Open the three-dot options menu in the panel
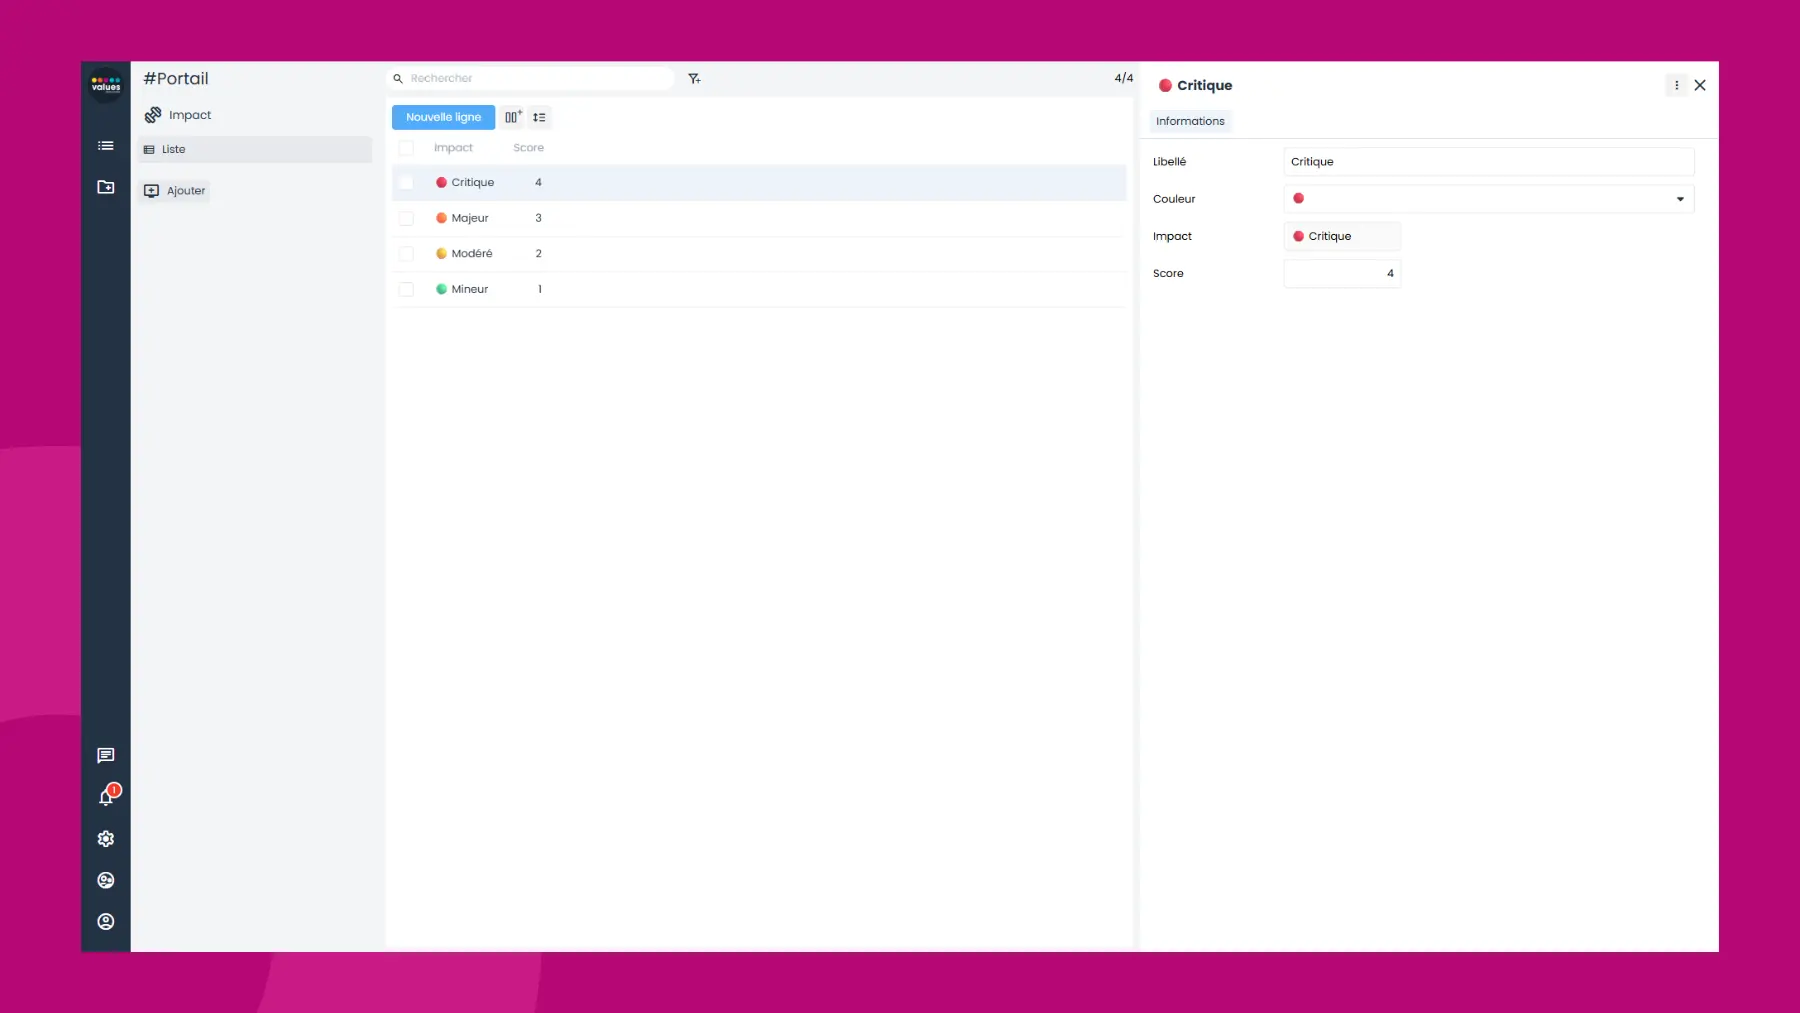The height and width of the screenshot is (1013, 1800). point(1676,85)
